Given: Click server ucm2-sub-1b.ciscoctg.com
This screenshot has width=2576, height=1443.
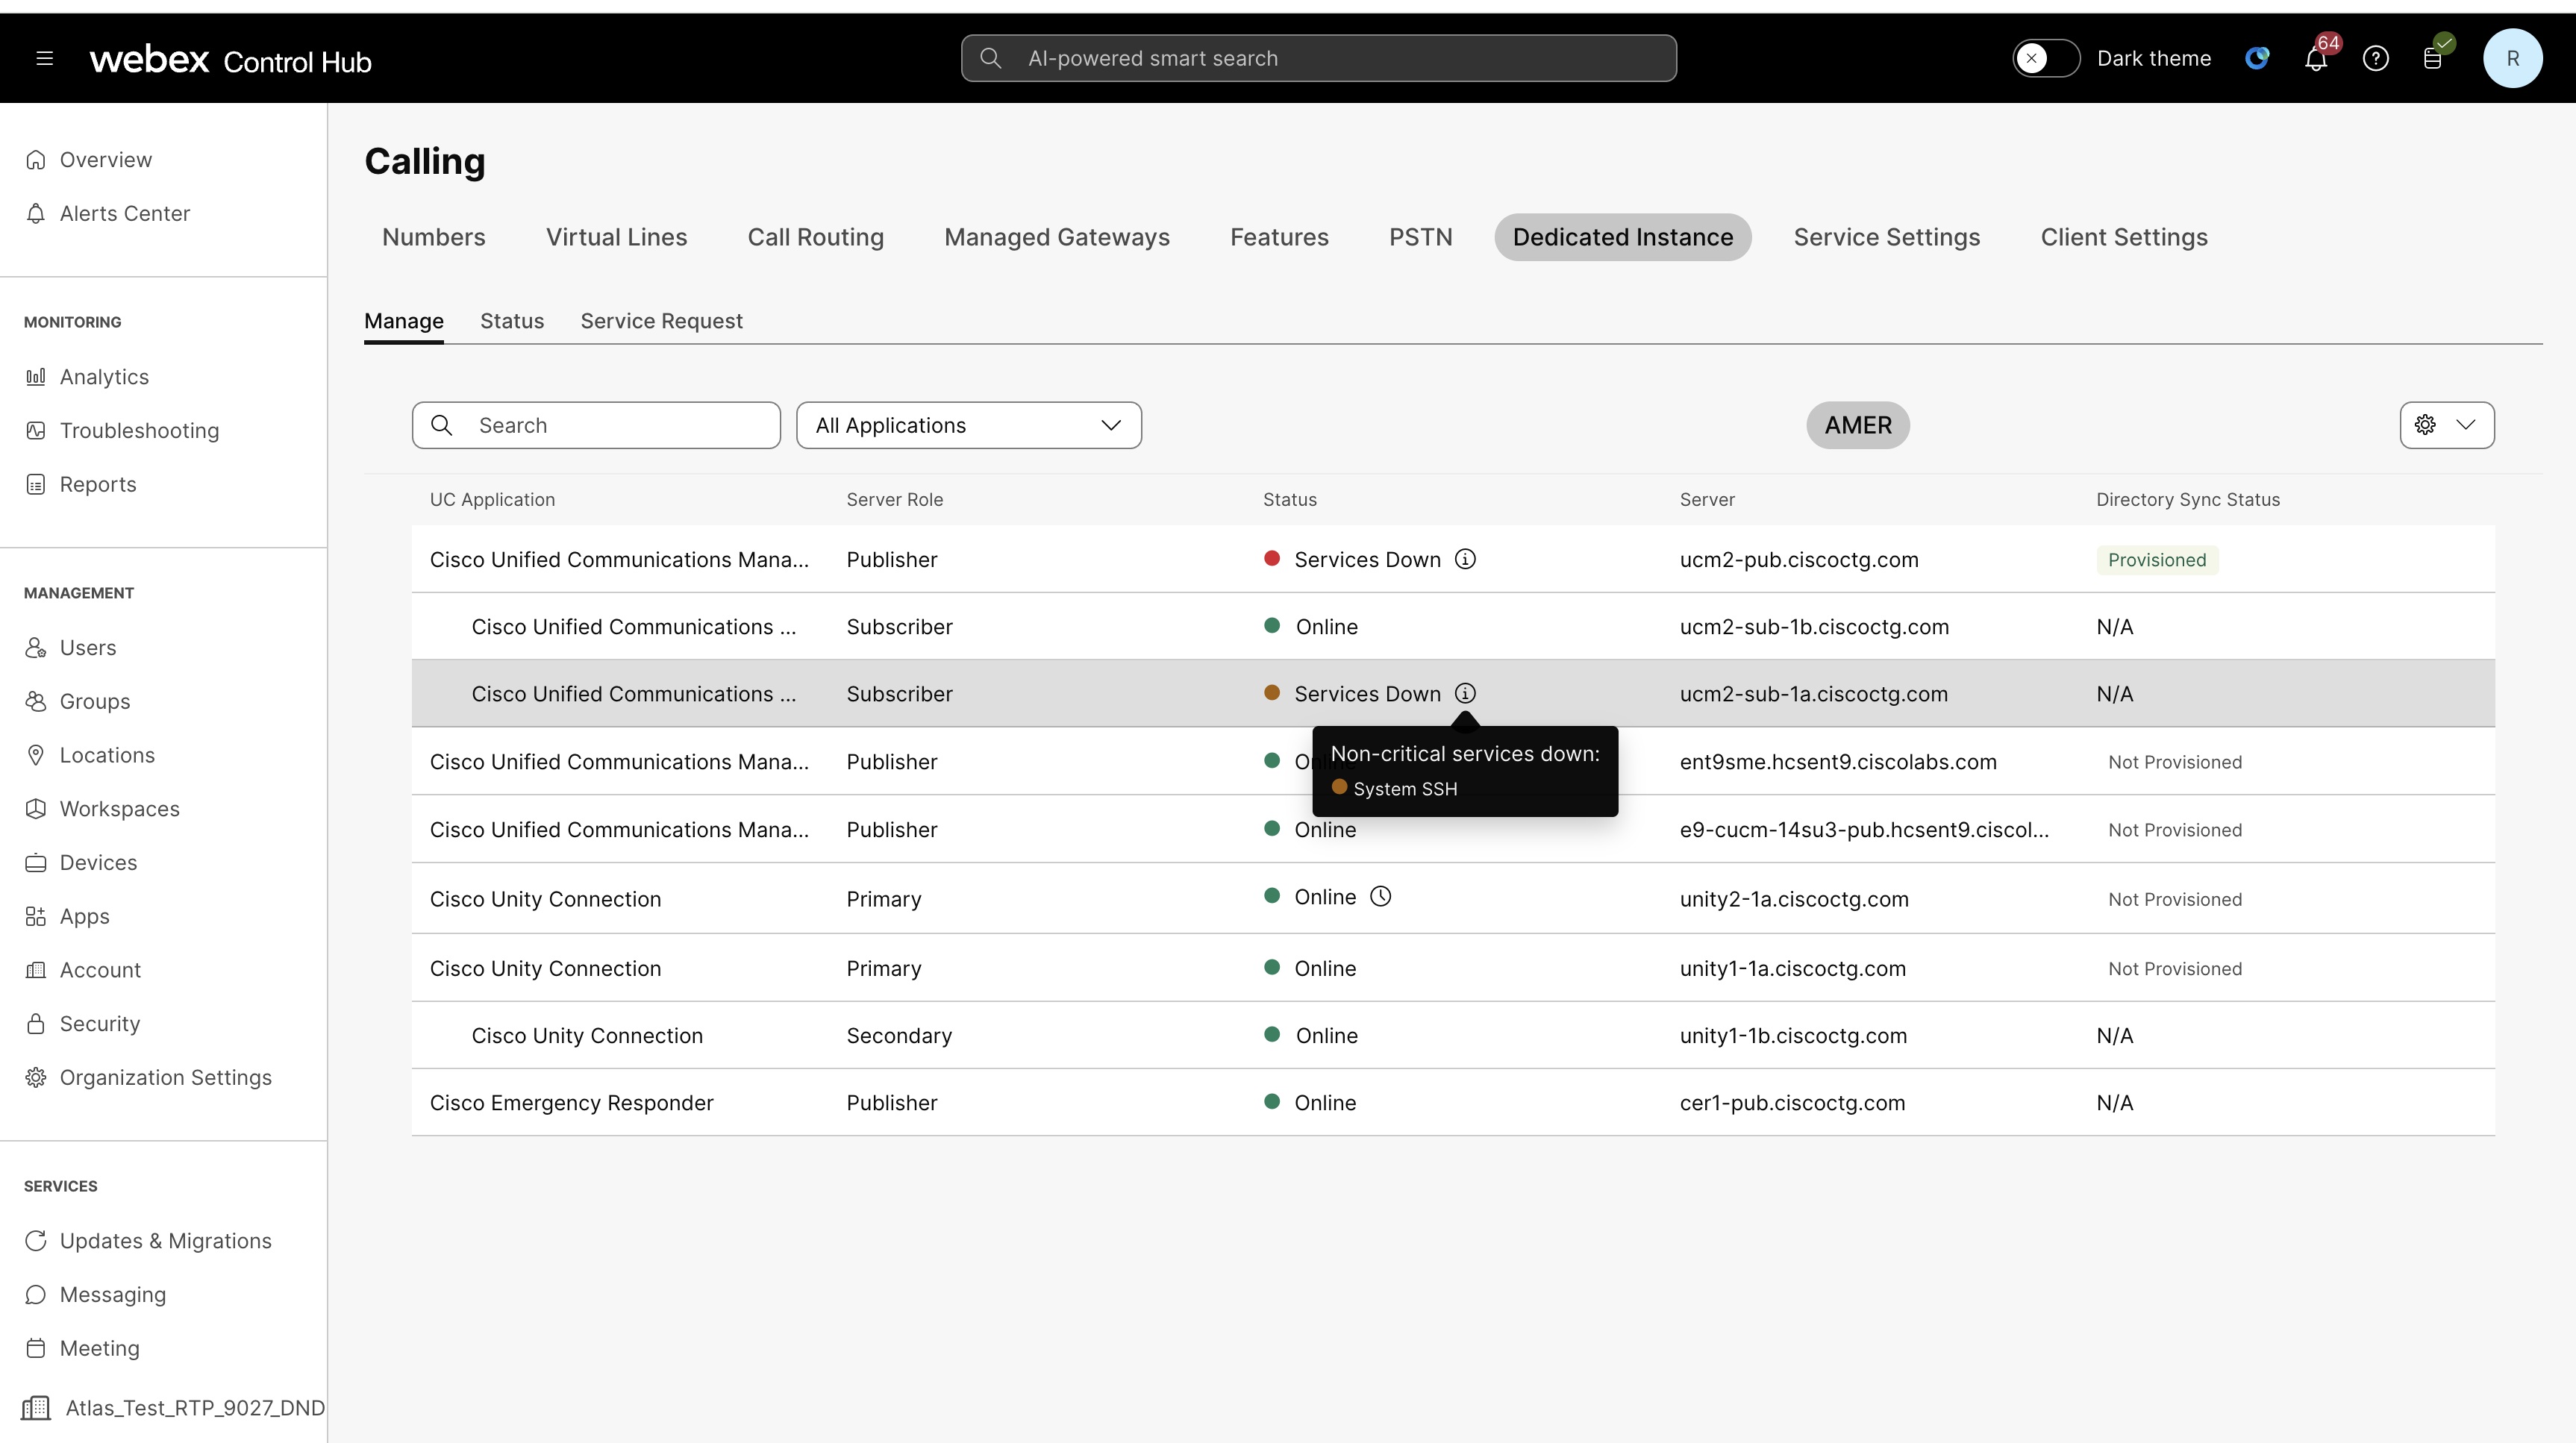Looking at the screenshot, I should click(x=1814, y=627).
